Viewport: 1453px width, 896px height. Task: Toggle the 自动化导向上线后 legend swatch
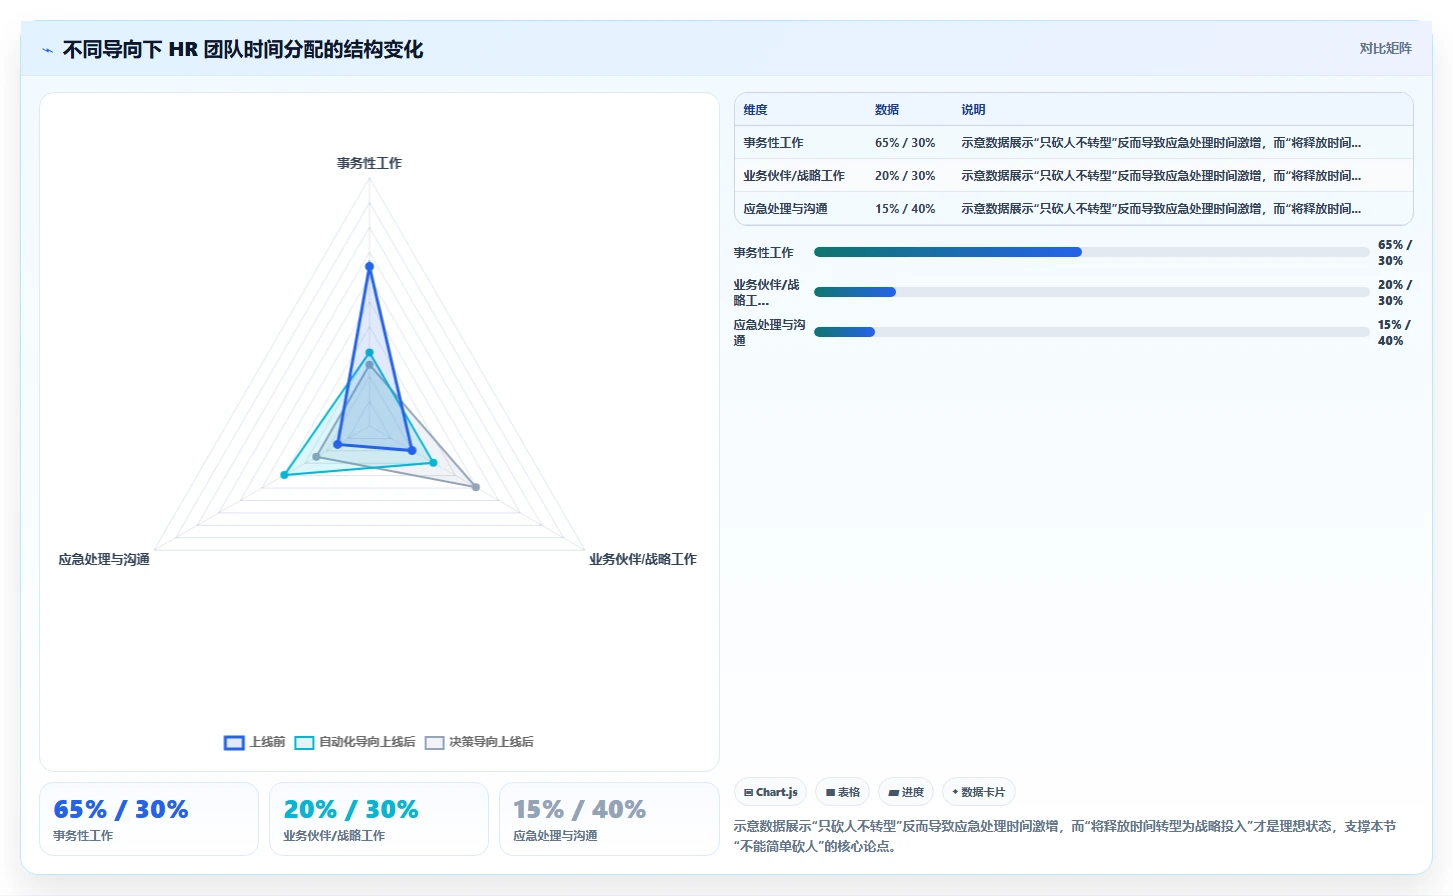[x=304, y=743]
